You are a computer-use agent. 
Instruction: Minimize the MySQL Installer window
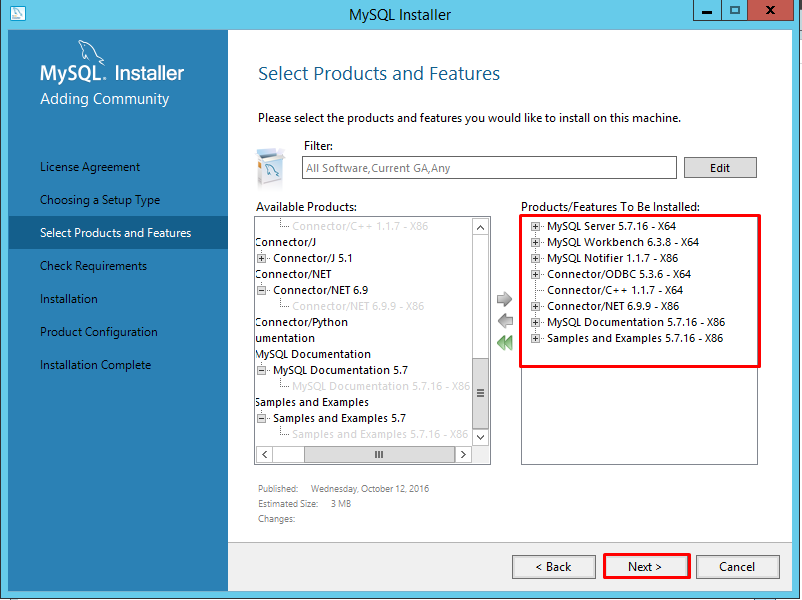pyautogui.click(x=707, y=10)
